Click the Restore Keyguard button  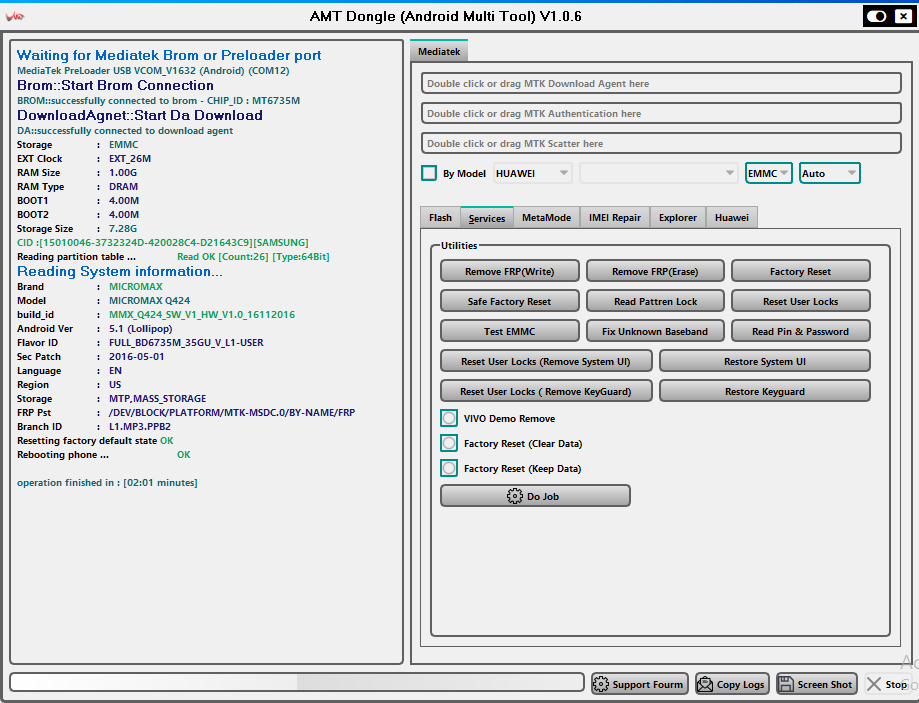click(765, 391)
